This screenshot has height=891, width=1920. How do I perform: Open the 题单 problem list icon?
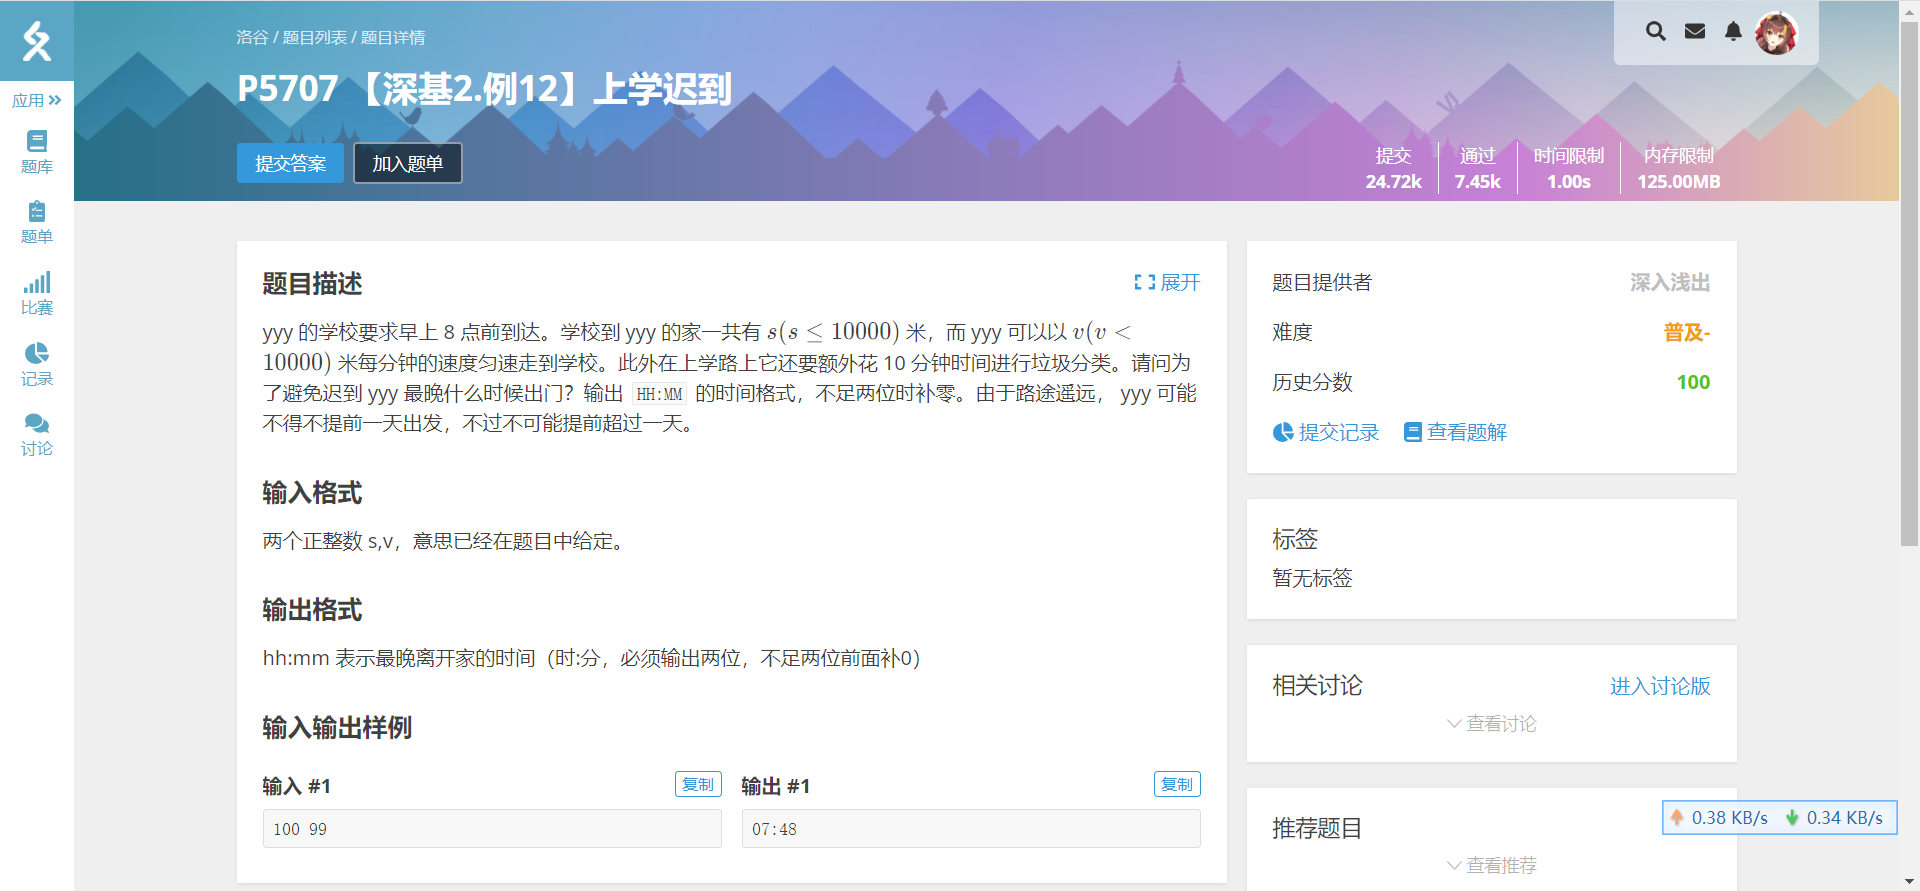tap(37, 212)
